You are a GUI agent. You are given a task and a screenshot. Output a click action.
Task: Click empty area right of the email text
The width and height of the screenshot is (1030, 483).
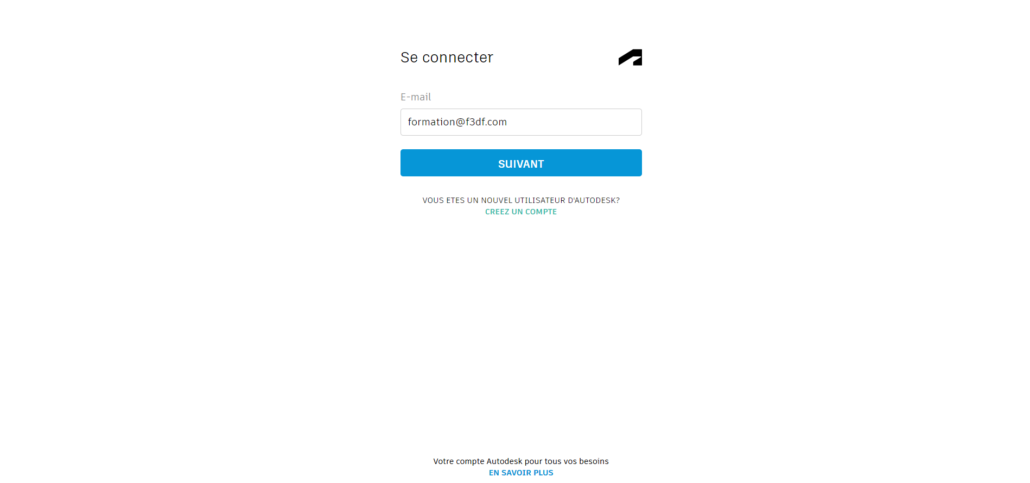(575, 122)
